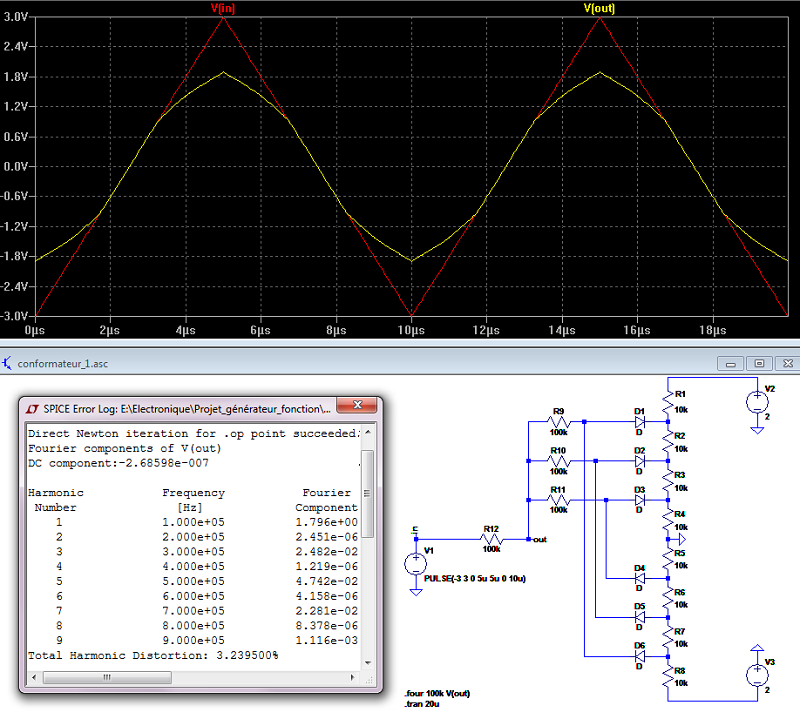This screenshot has height=712, width=800.
Task: Click the 1.796e+00 Fourier component value
Action: pos(327,522)
